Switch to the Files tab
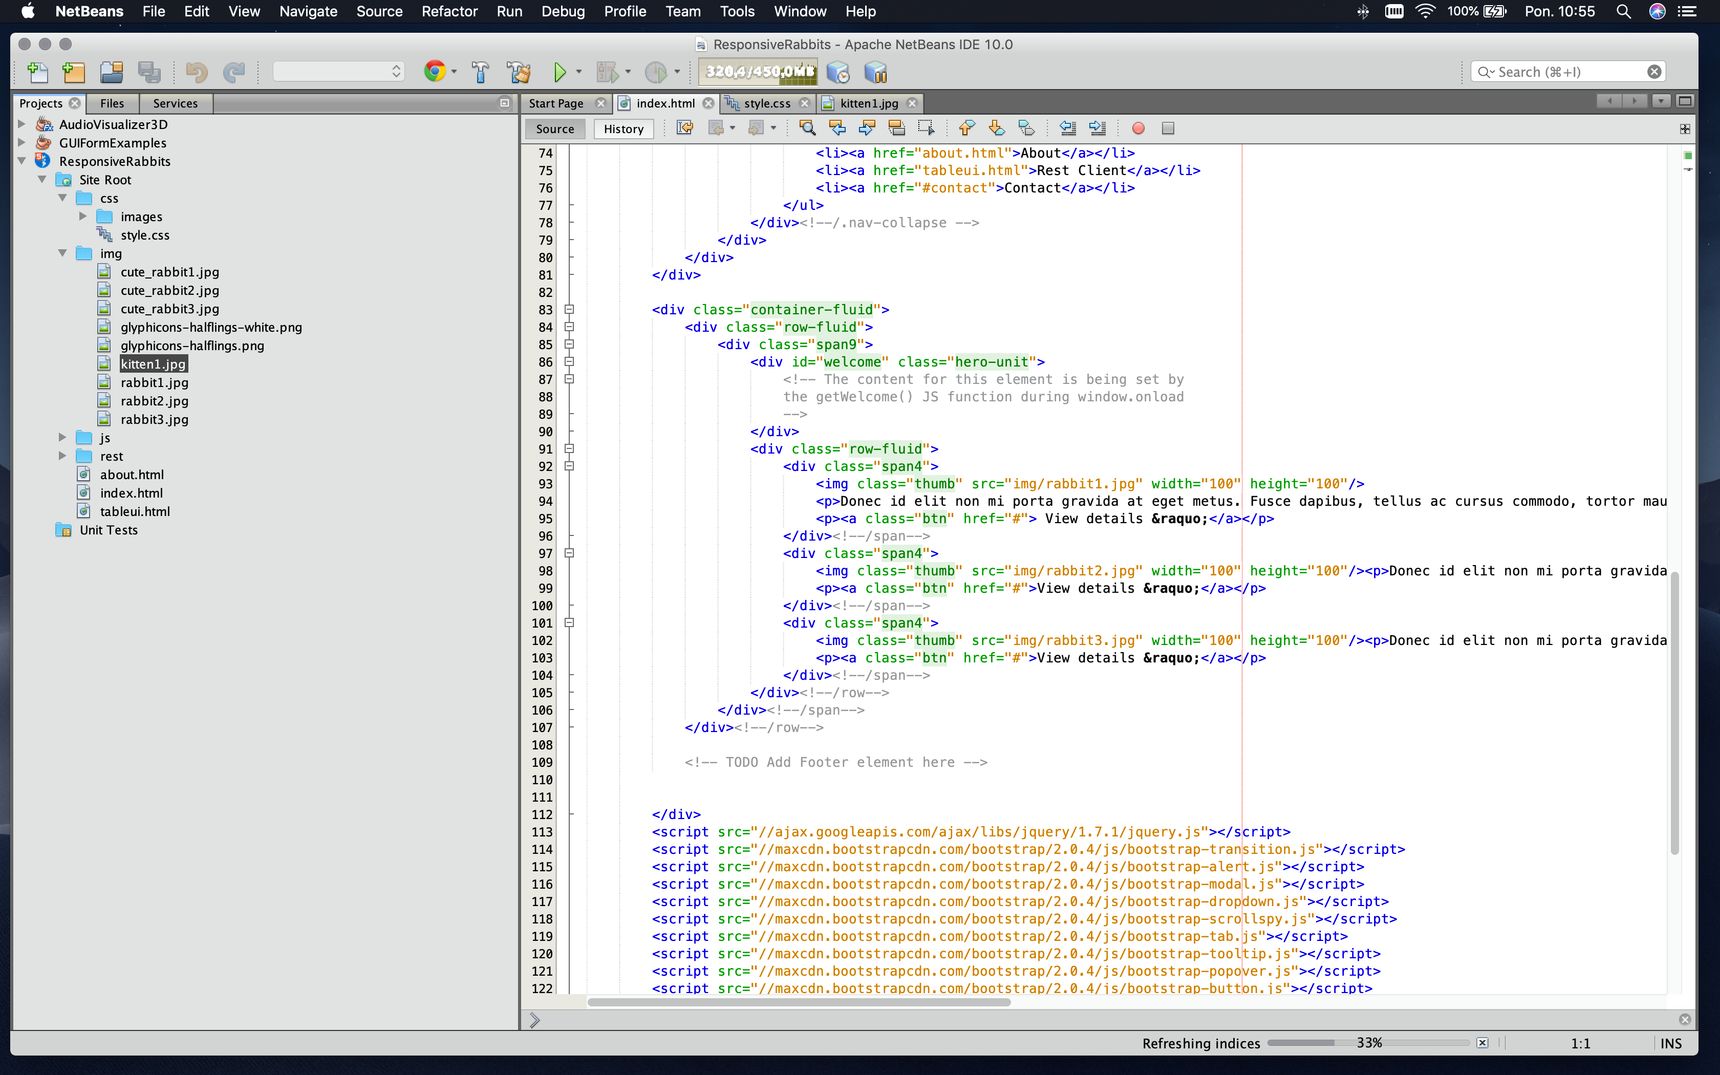The height and width of the screenshot is (1075, 1720). 112,103
